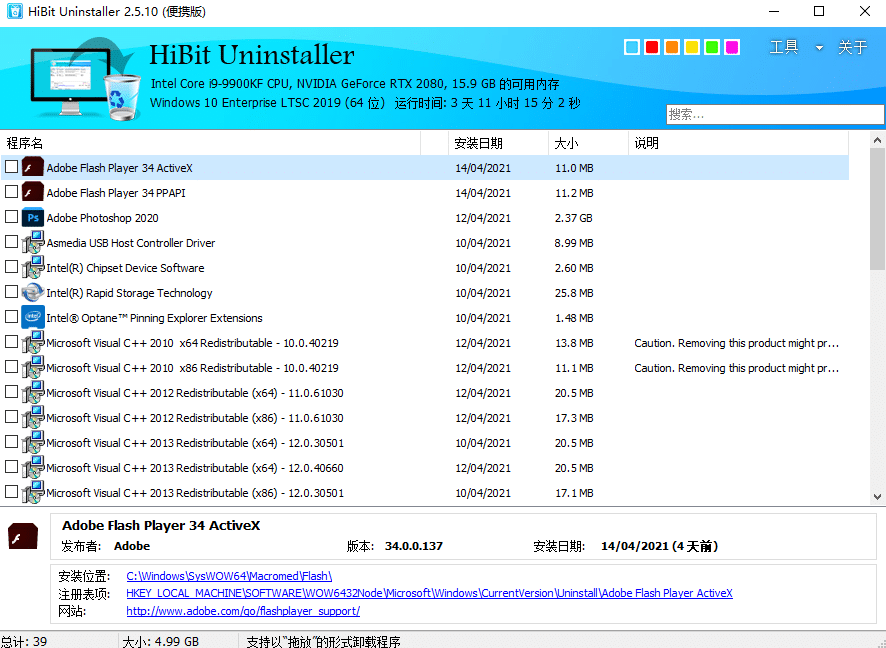The height and width of the screenshot is (648, 886).
Task: Open the 关于 menu
Action: pyautogui.click(x=852, y=47)
